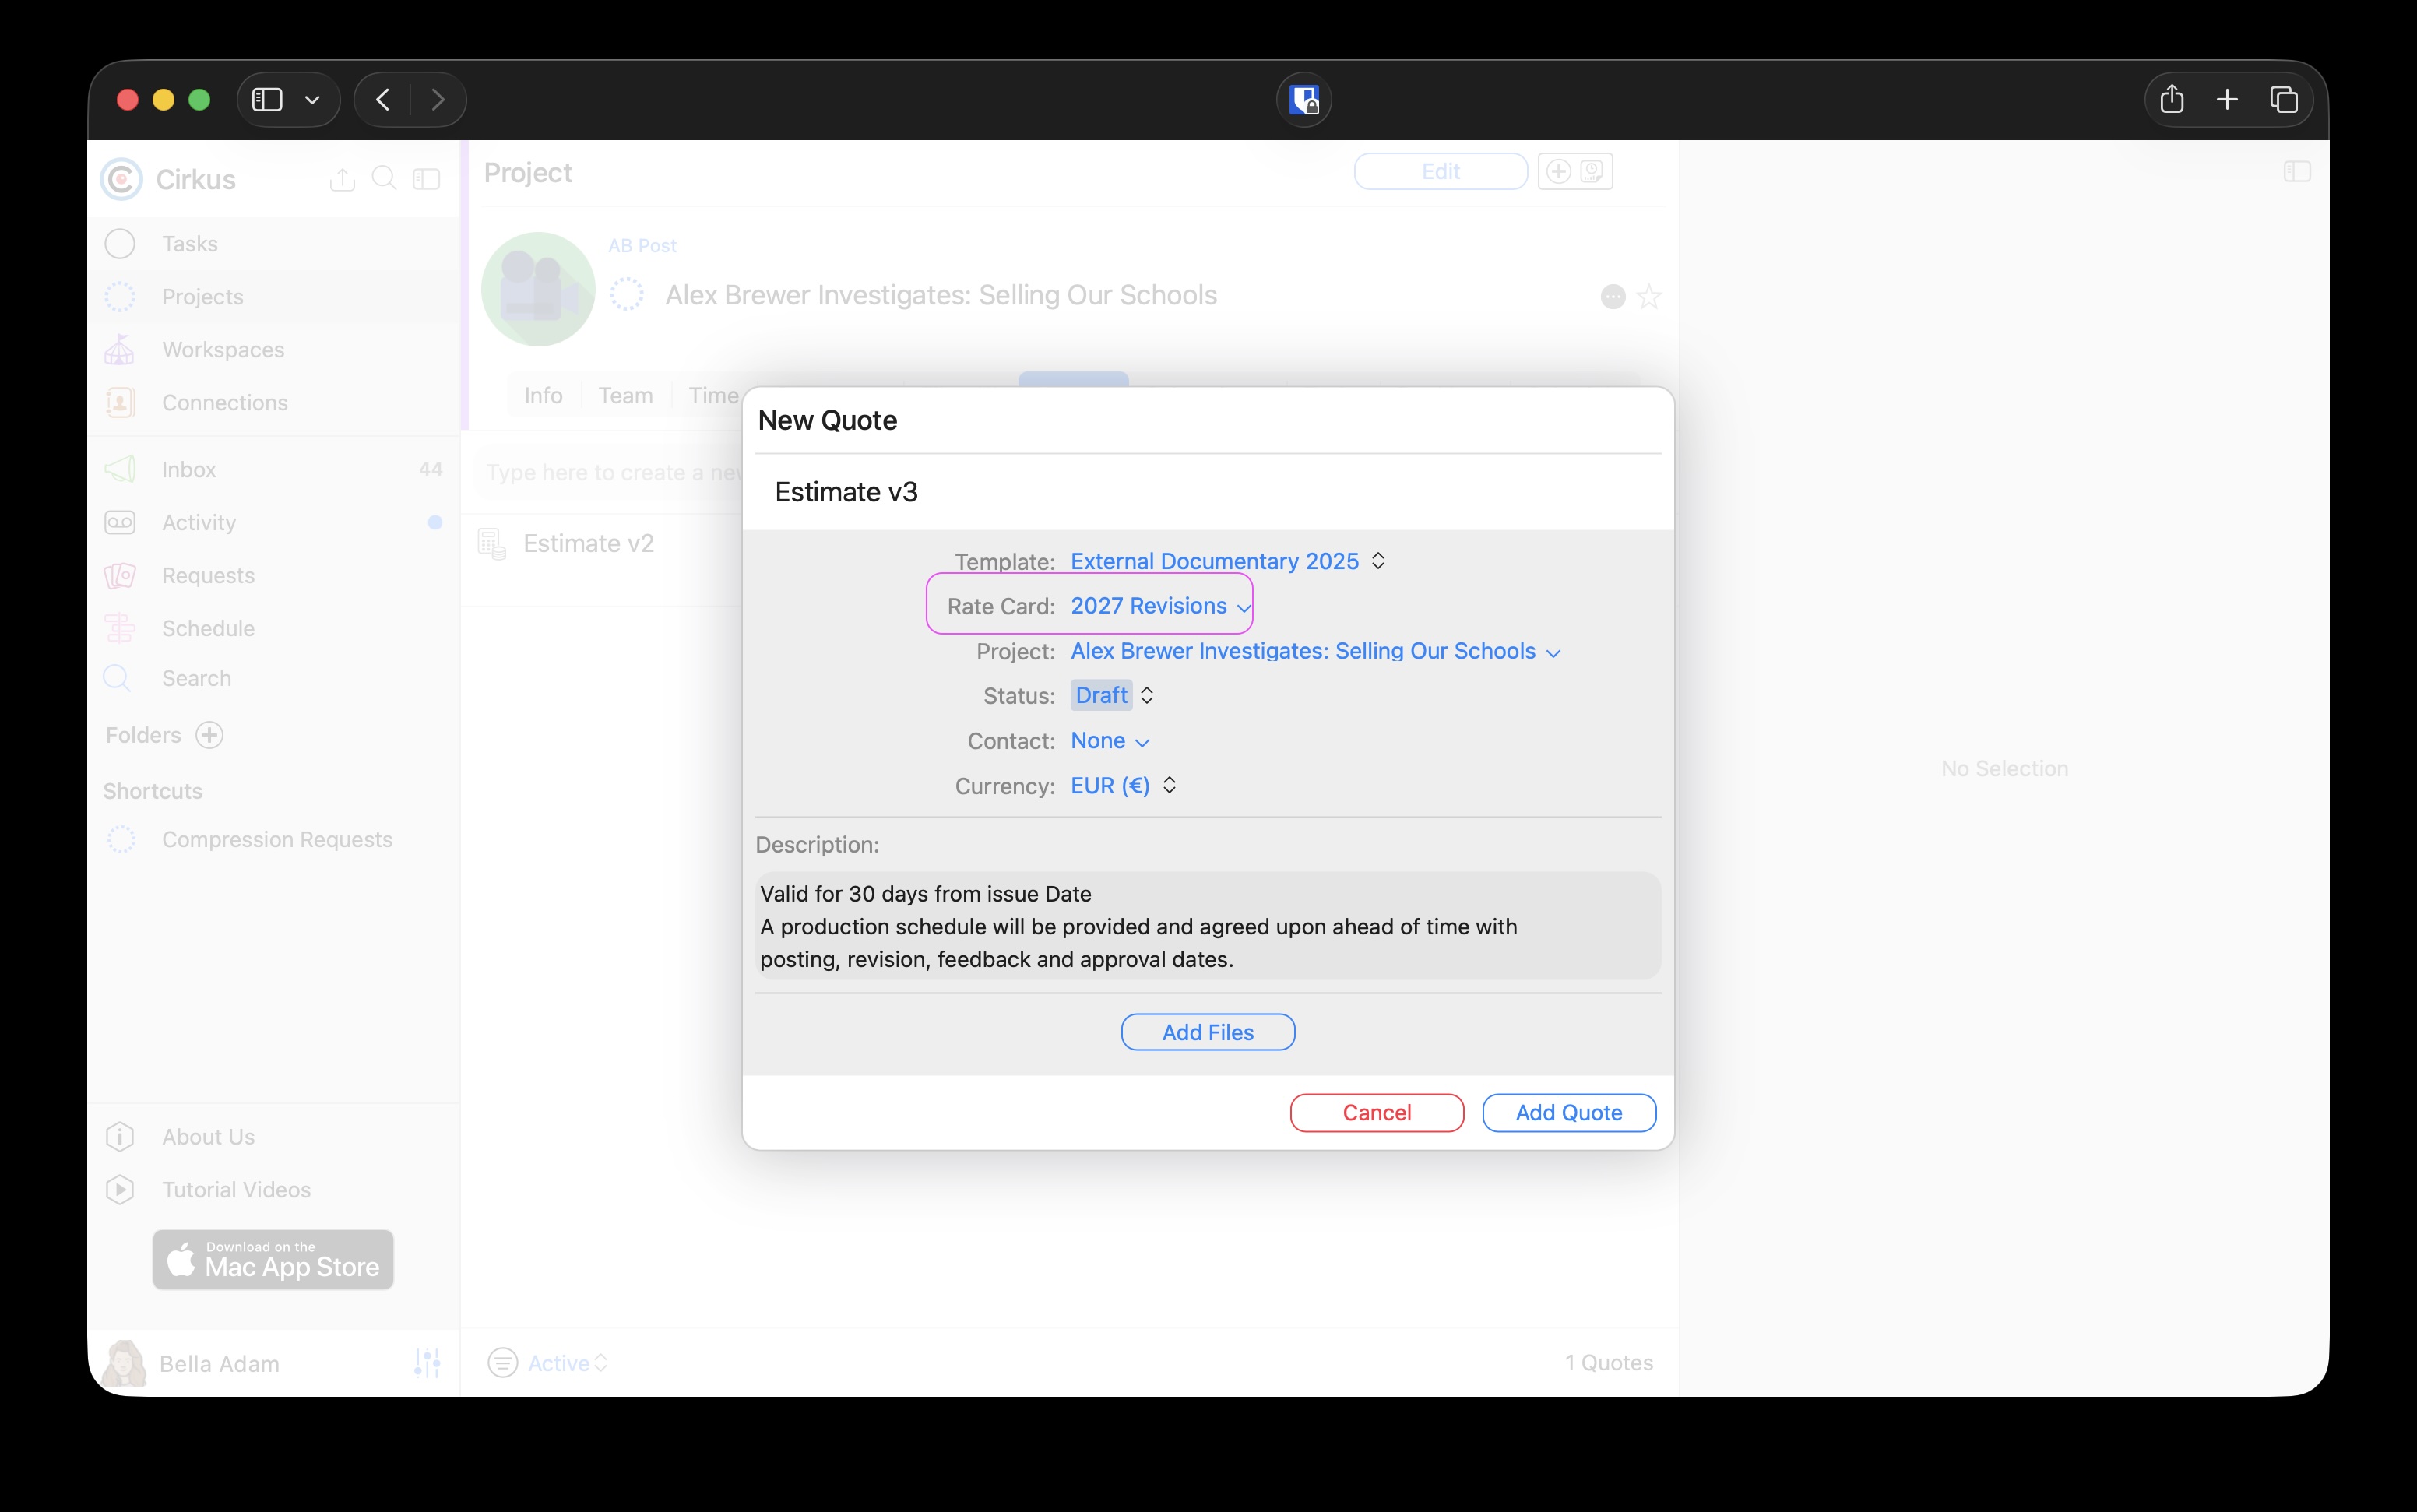Click filter icon beside Active
This screenshot has width=2417, height=1512.
(502, 1363)
